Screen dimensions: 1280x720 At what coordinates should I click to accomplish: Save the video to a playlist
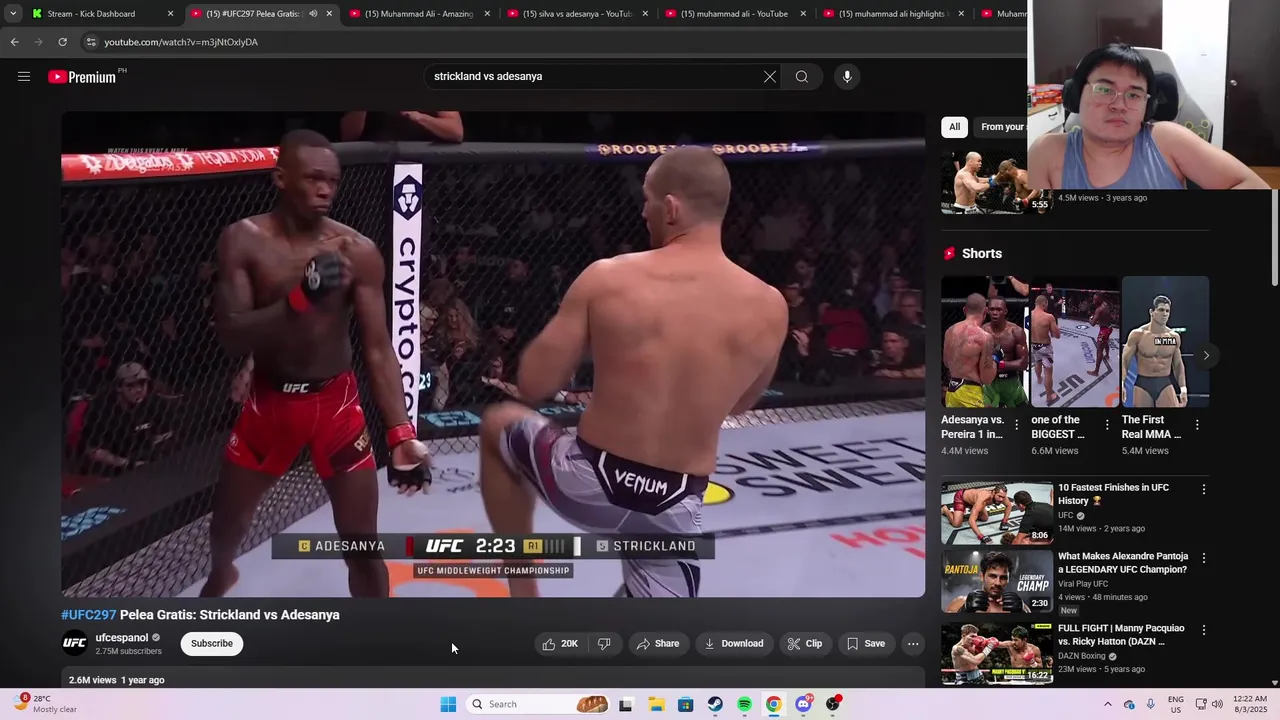coord(866,644)
